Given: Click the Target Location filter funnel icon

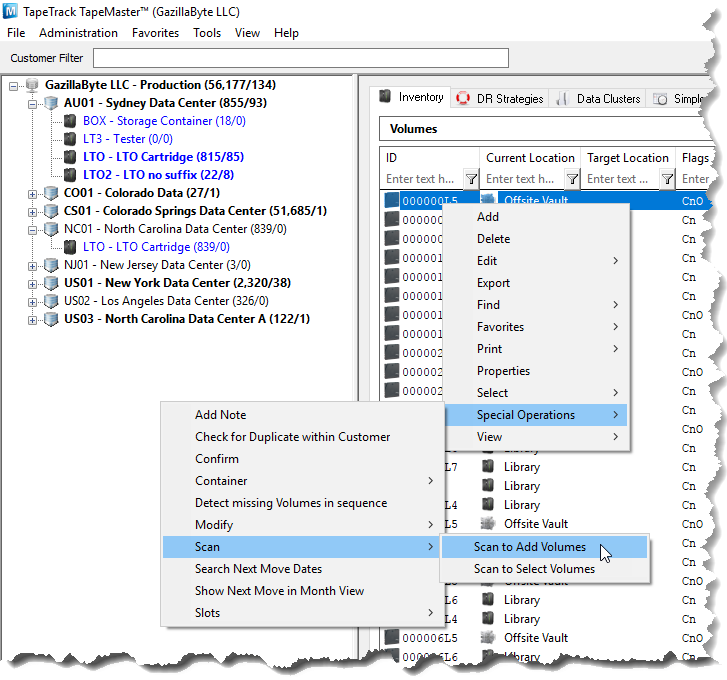Looking at the screenshot, I should pos(667,179).
